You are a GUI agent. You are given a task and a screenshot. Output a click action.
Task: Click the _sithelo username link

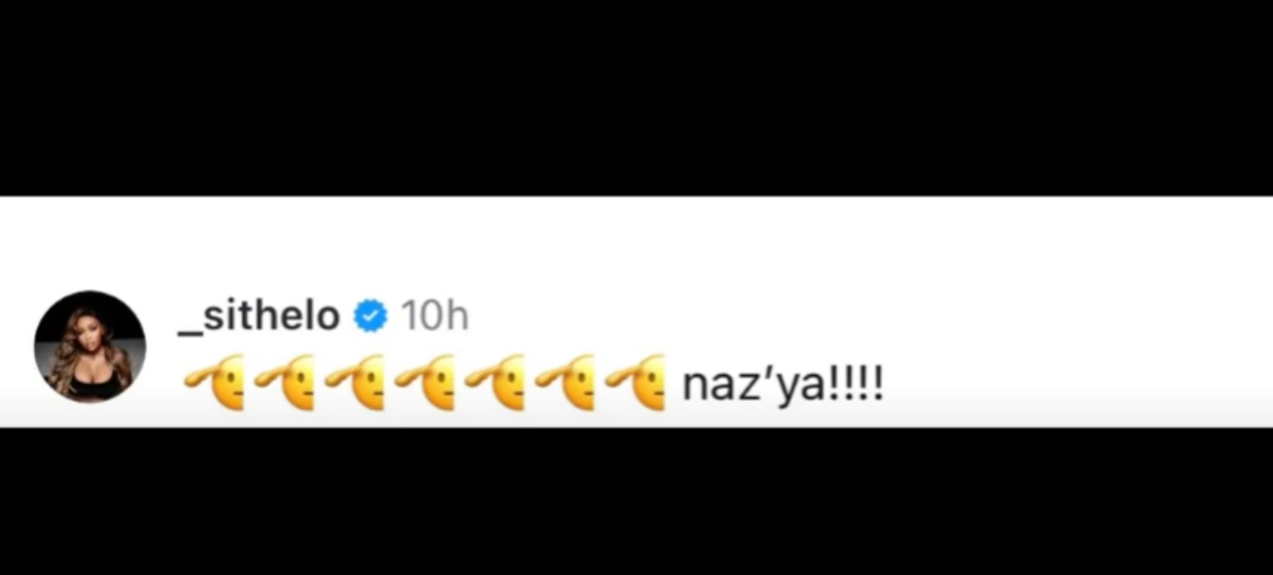(258, 316)
